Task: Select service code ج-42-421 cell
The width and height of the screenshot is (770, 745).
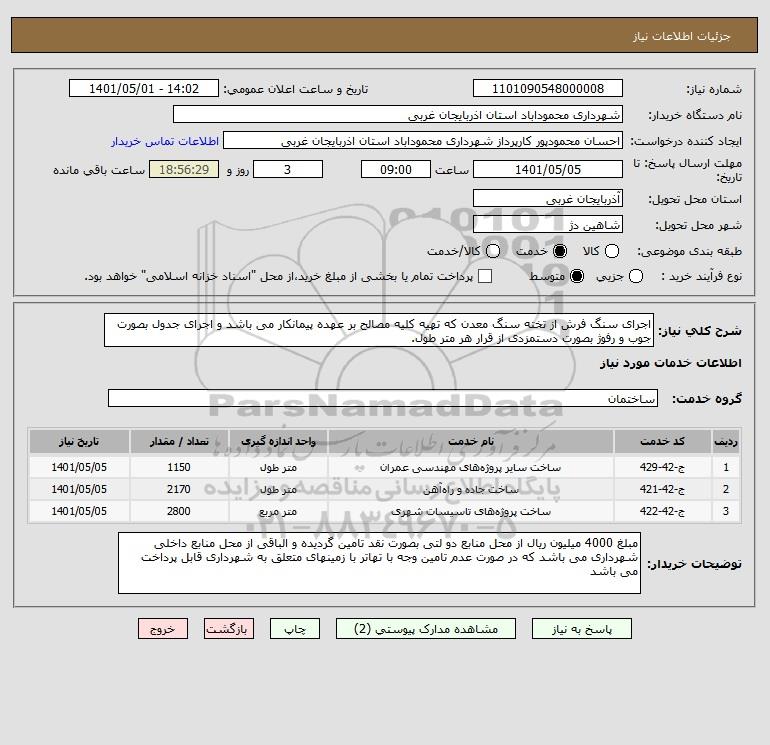Action: (662, 489)
